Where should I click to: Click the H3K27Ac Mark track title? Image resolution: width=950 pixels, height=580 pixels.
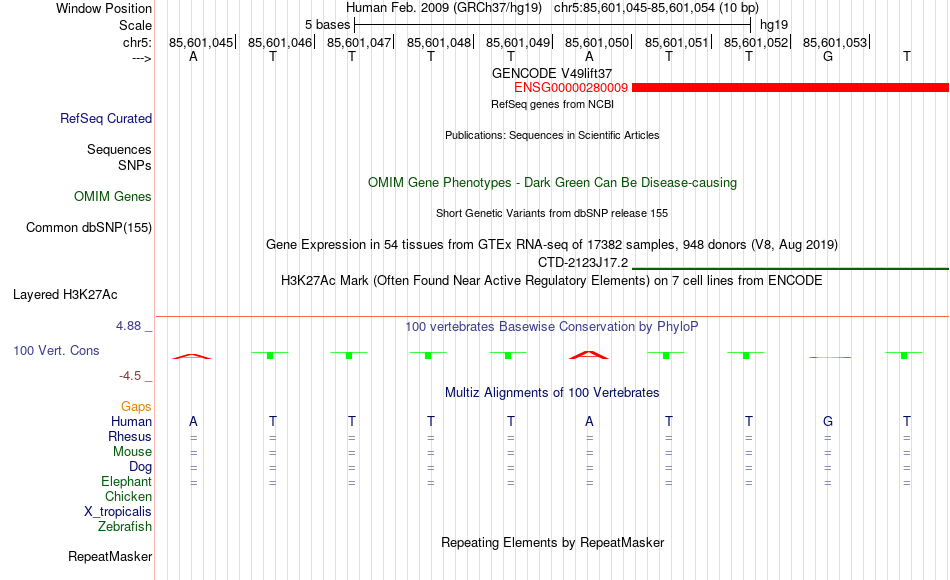point(552,281)
